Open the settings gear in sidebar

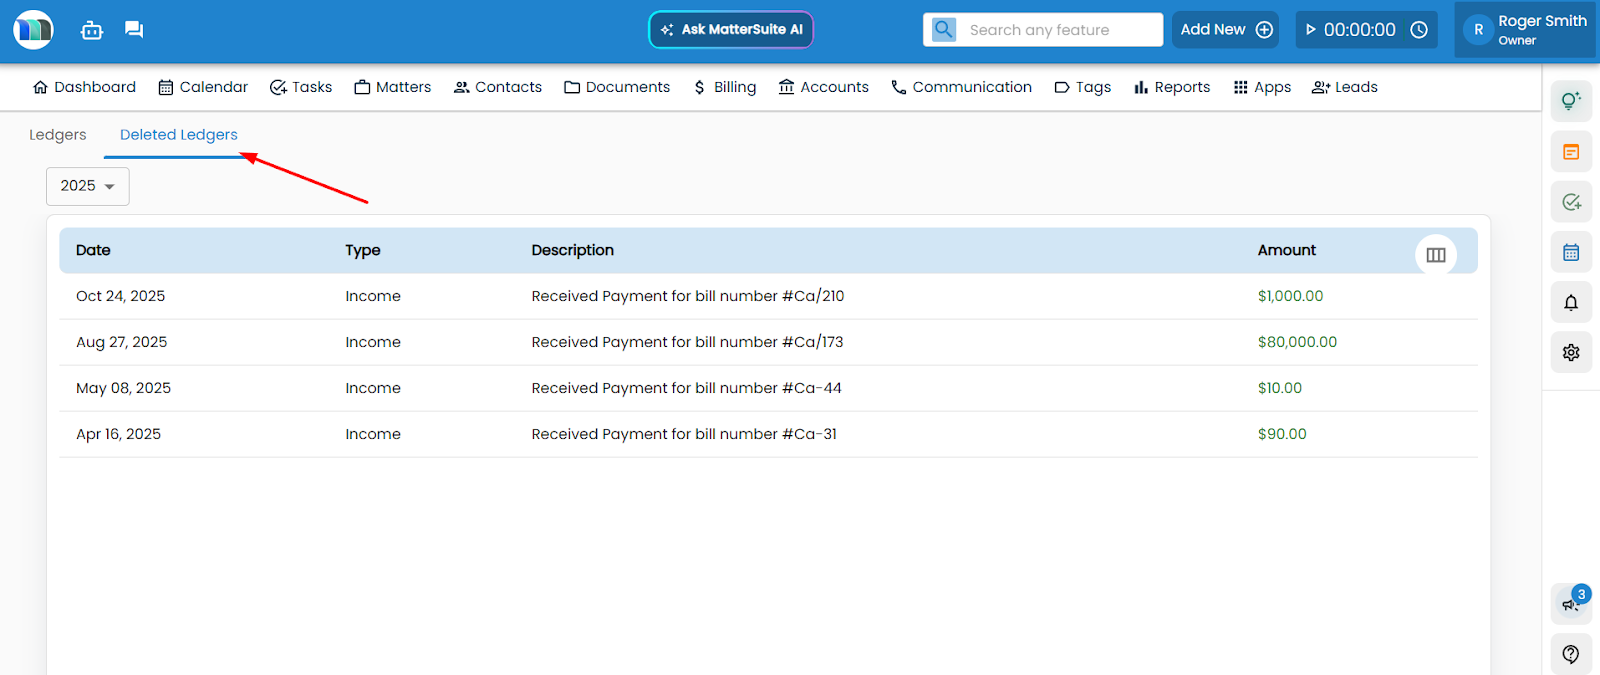click(x=1570, y=352)
